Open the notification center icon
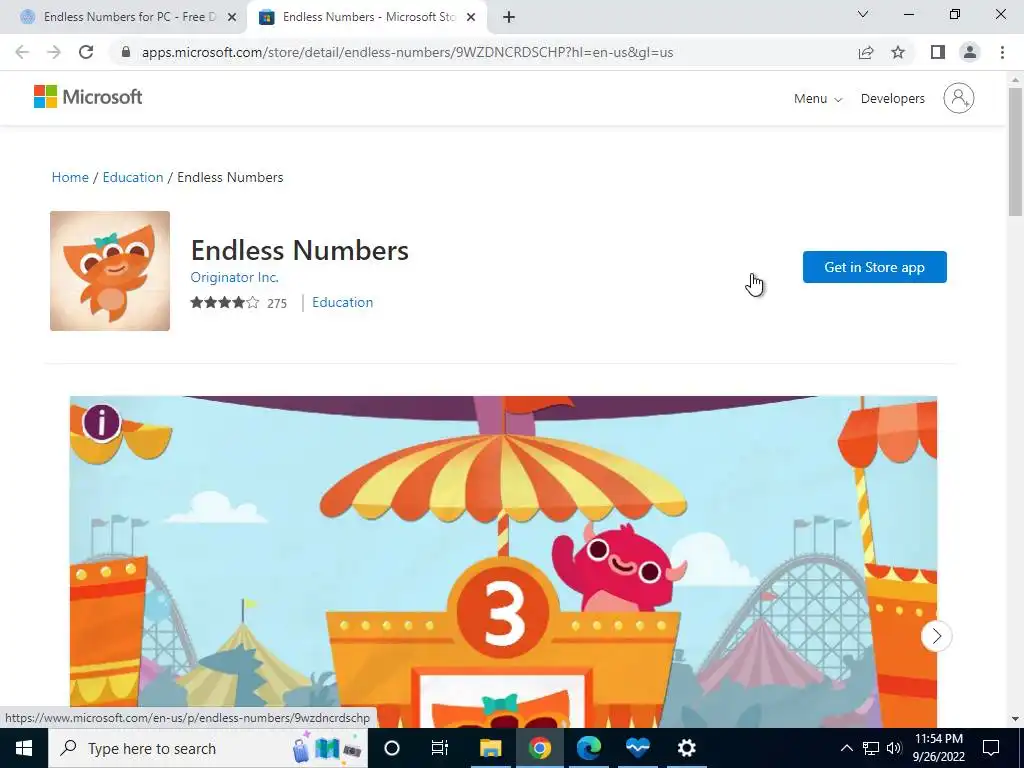This screenshot has height=768, width=1024. 991,748
